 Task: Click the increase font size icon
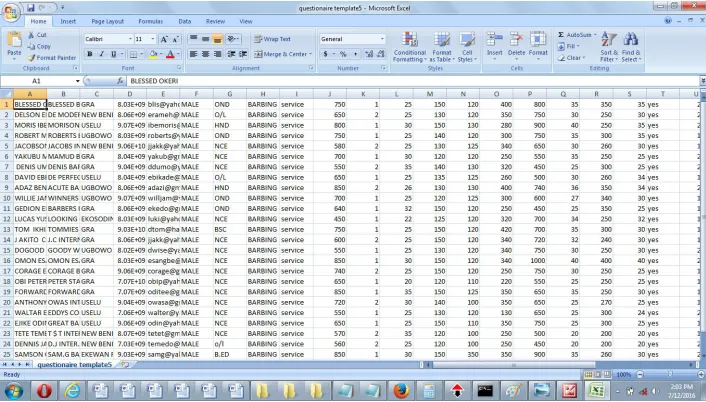point(164,39)
